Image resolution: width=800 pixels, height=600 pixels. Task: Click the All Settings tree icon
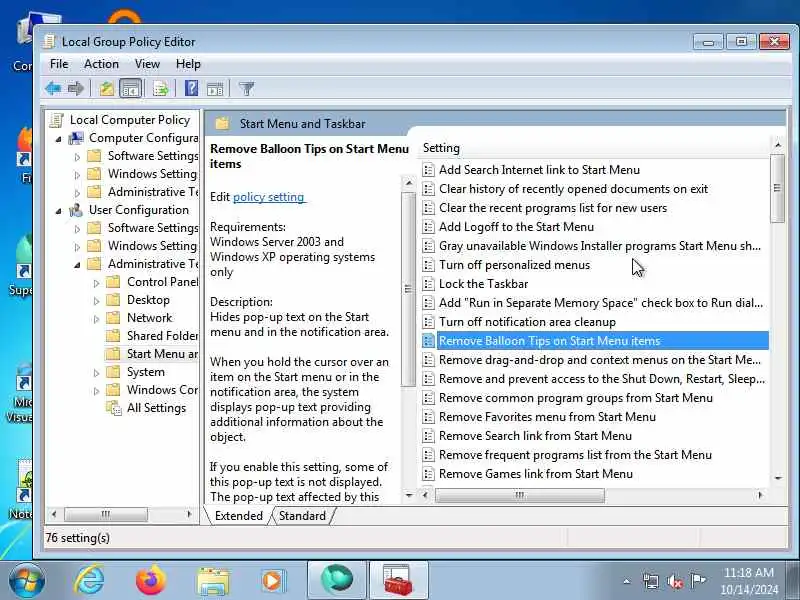(x=113, y=408)
